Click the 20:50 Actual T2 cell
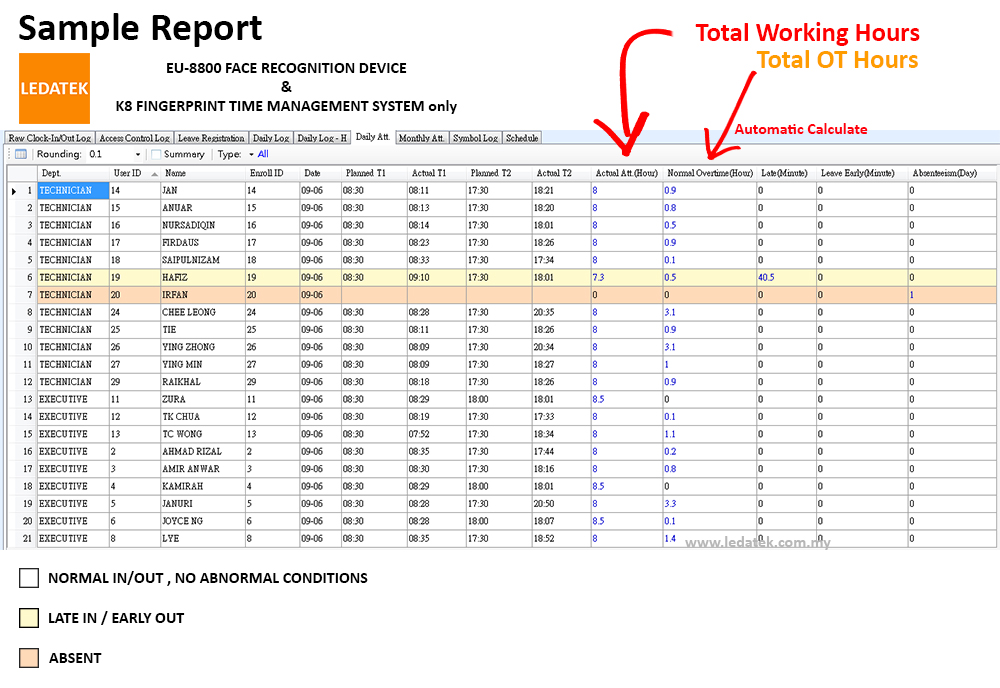This screenshot has height=688, width=1000. click(x=561, y=504)
